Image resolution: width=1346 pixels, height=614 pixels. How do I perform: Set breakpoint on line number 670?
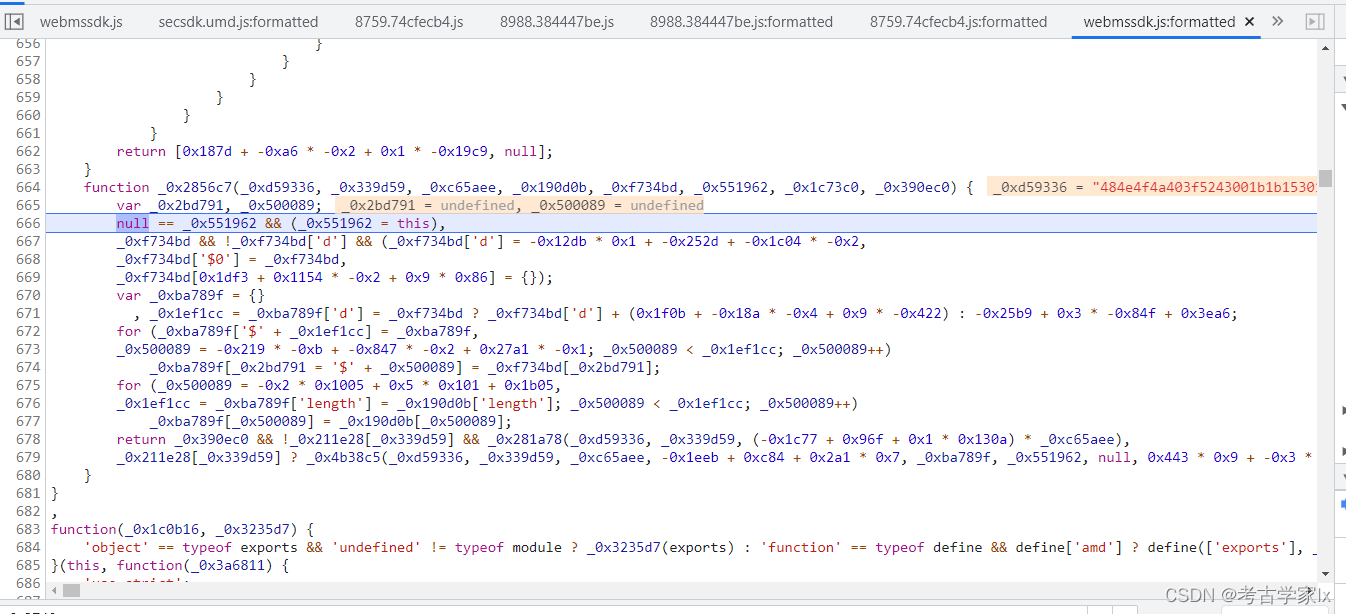pos(28,295)
